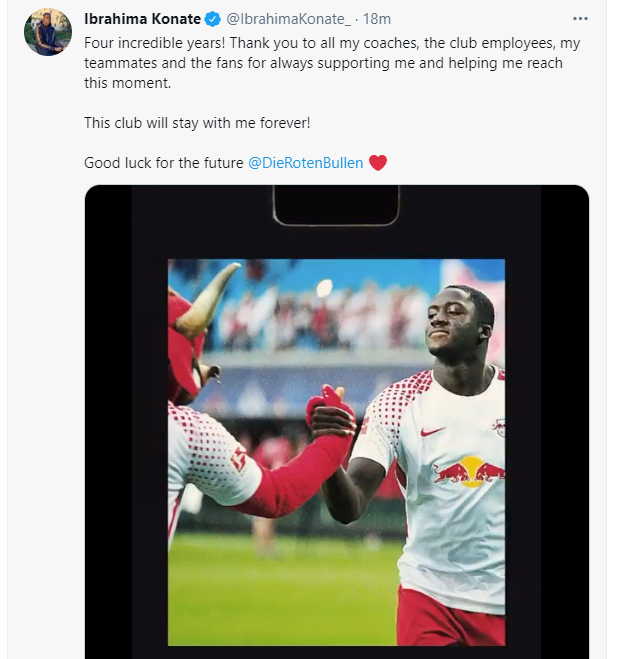This screenshot has width=627, height=659.
Task: Click the handshake in the photo
Action: [330, 408]
